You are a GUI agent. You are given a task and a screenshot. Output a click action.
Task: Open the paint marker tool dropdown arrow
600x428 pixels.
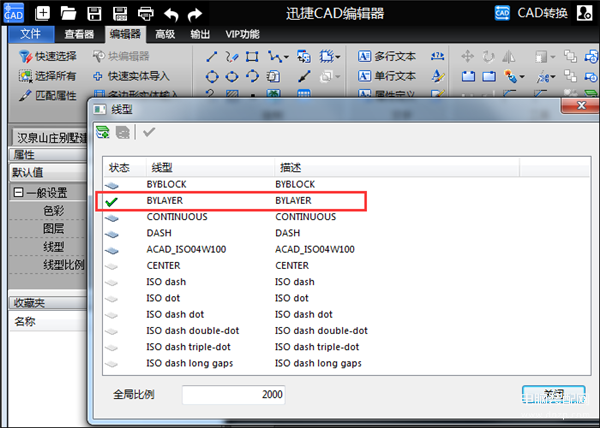[522, 77]
